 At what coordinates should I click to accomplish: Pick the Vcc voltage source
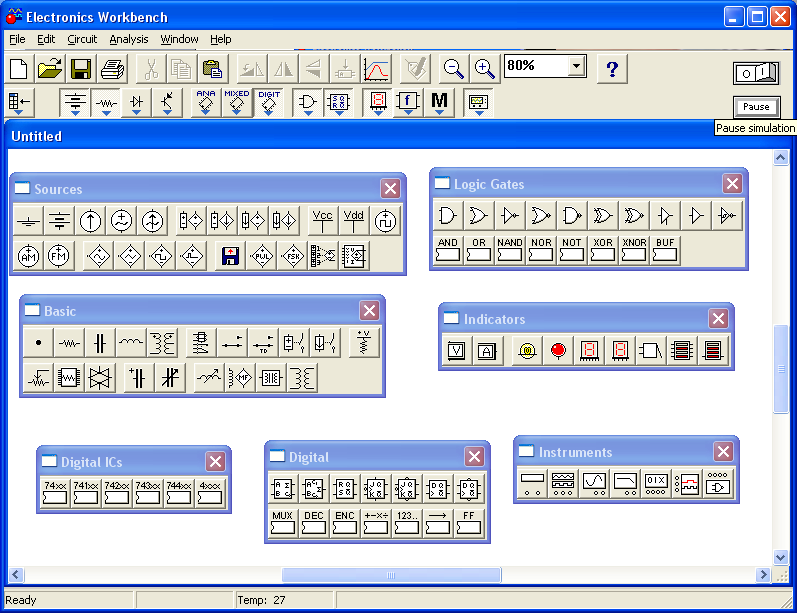click(x=322, y=221)
